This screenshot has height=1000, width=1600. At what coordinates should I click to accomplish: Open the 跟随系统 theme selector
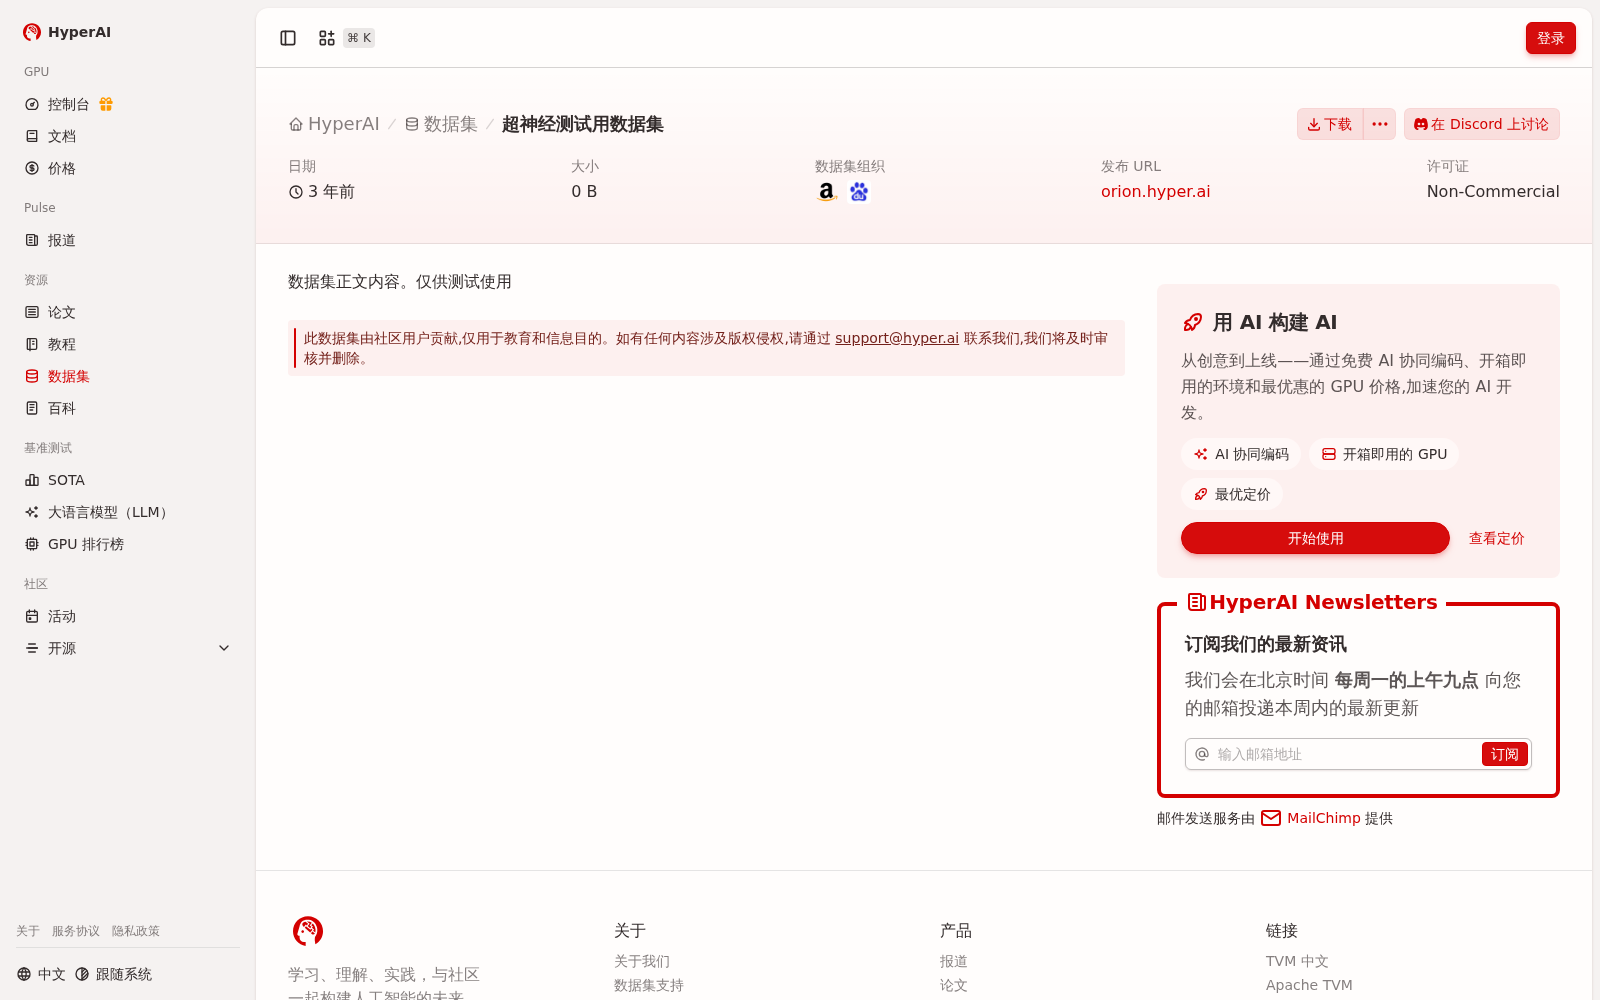click(x=113, y=974)
